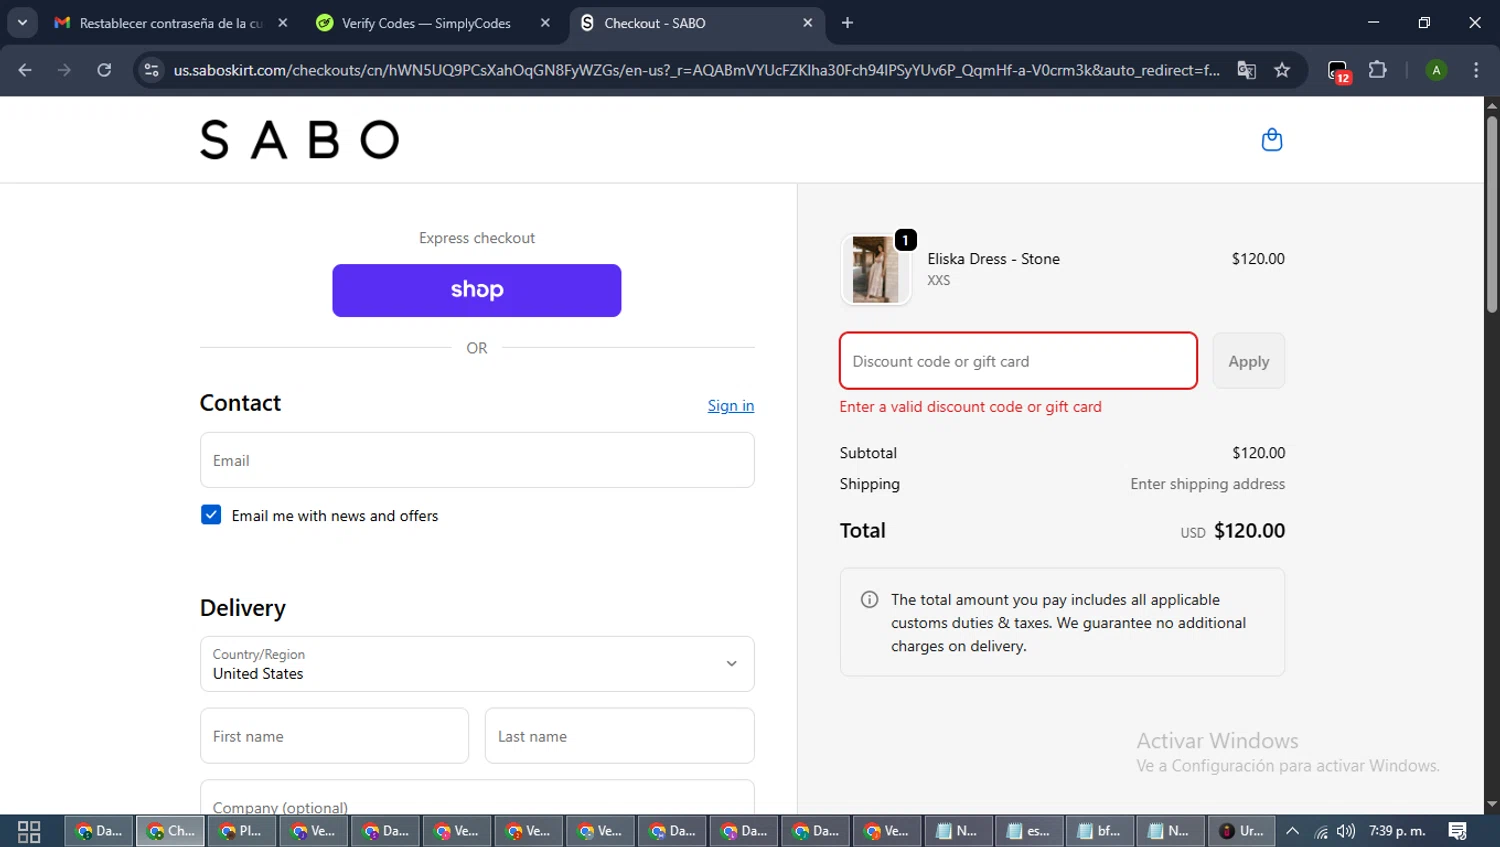Switch to the Restablecer contraseña Gmail tab
This screenshot has height=847, width=1500.
tap(170, 23)
